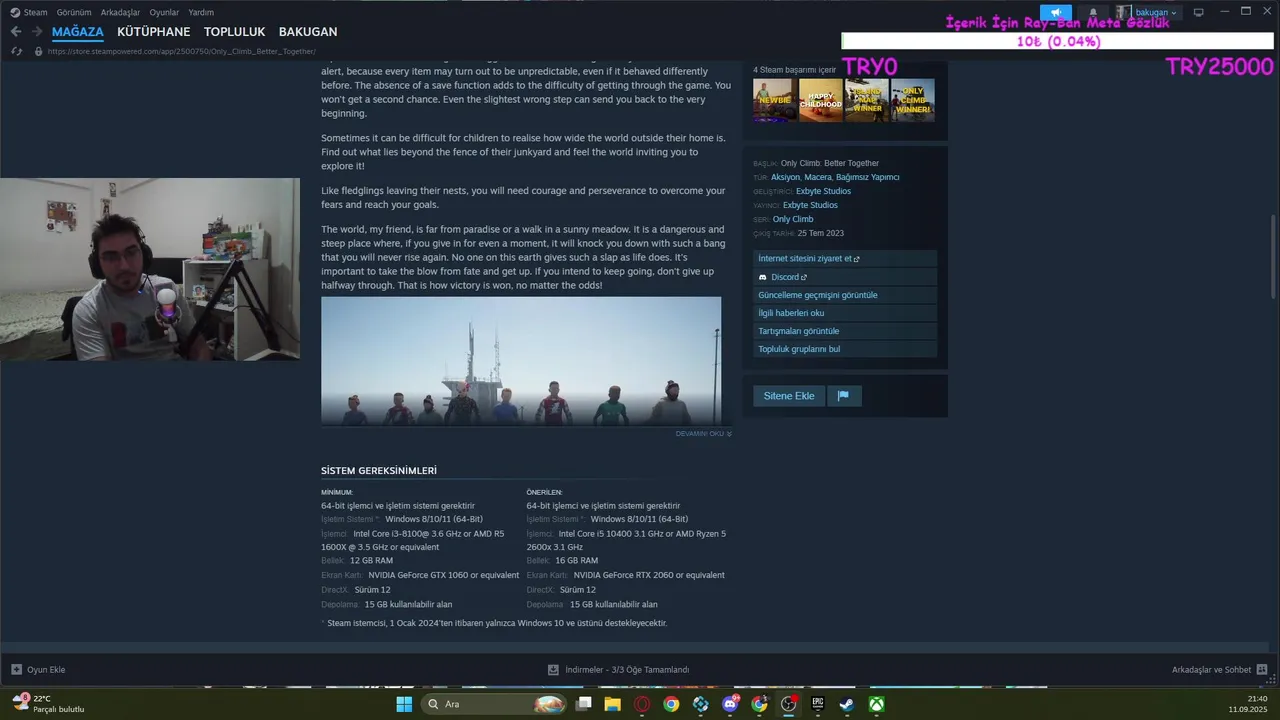Open the Arkadaşlar menu
Viewport: 1280px width, 720px height.
pyautogui.click(x=120, y=12)
